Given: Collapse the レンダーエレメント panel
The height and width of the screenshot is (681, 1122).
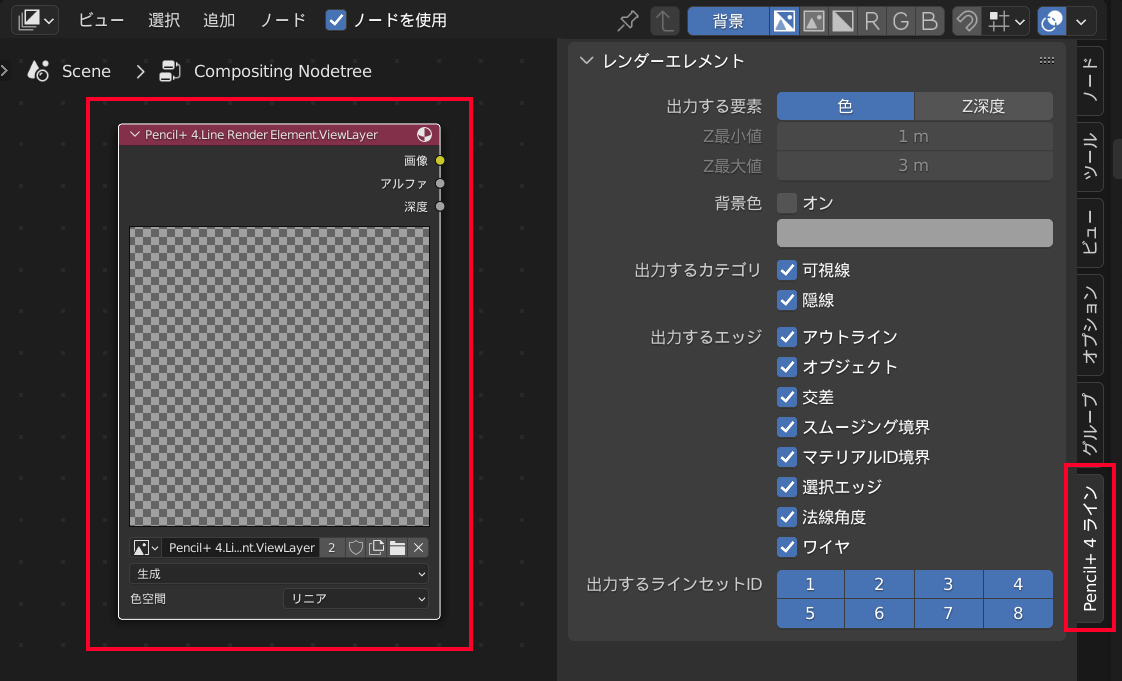Looking at the screenshot, I should [x=587, y=61].
